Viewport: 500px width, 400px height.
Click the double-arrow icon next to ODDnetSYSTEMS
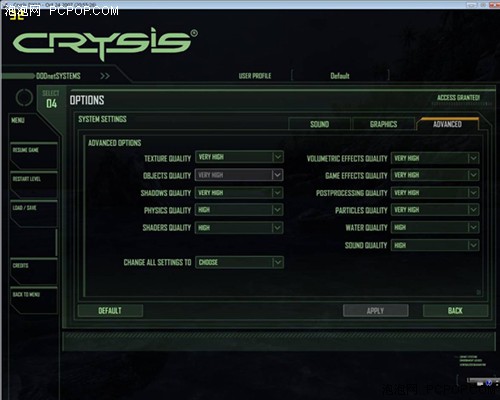[x=105, y=76]
